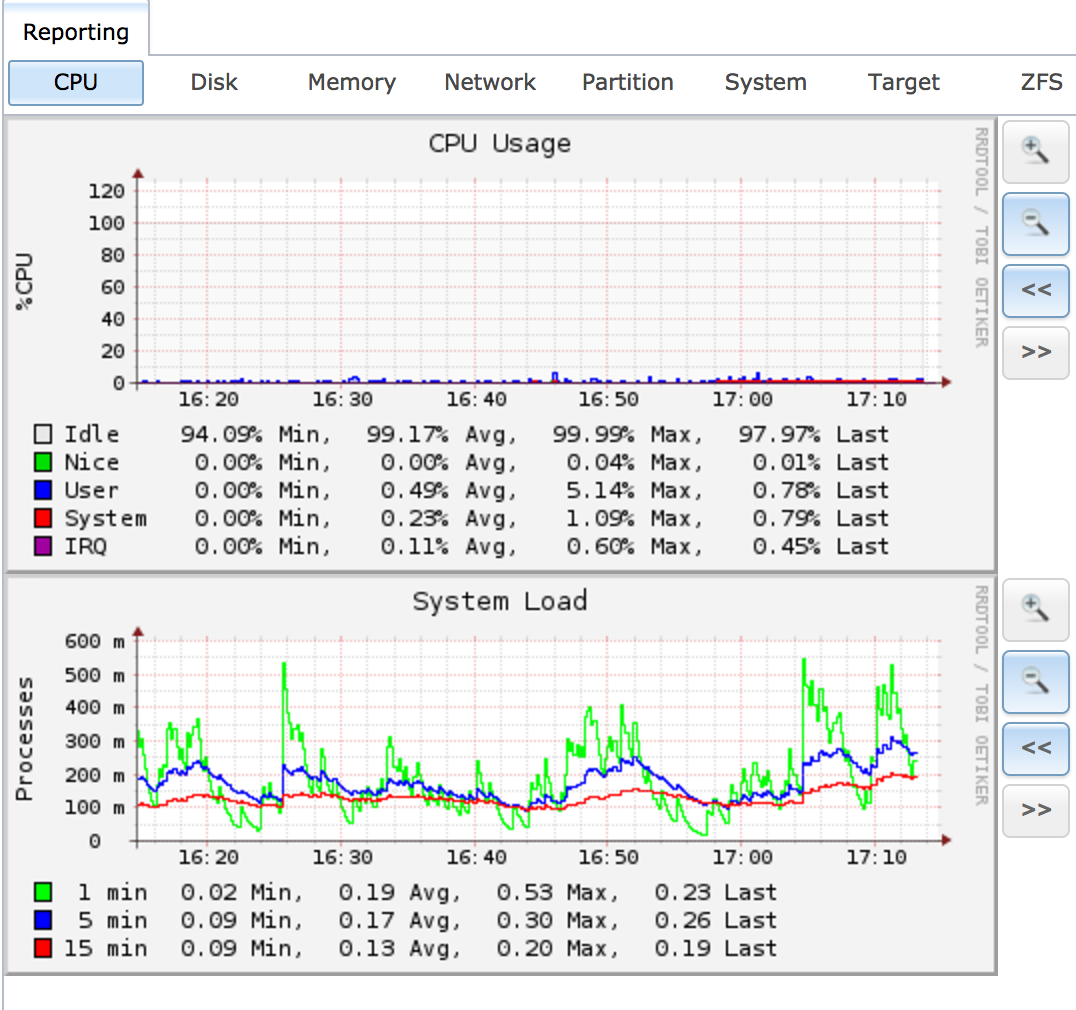
Task: Click the blue User legend swatch
Action: (x=43, y=491)
